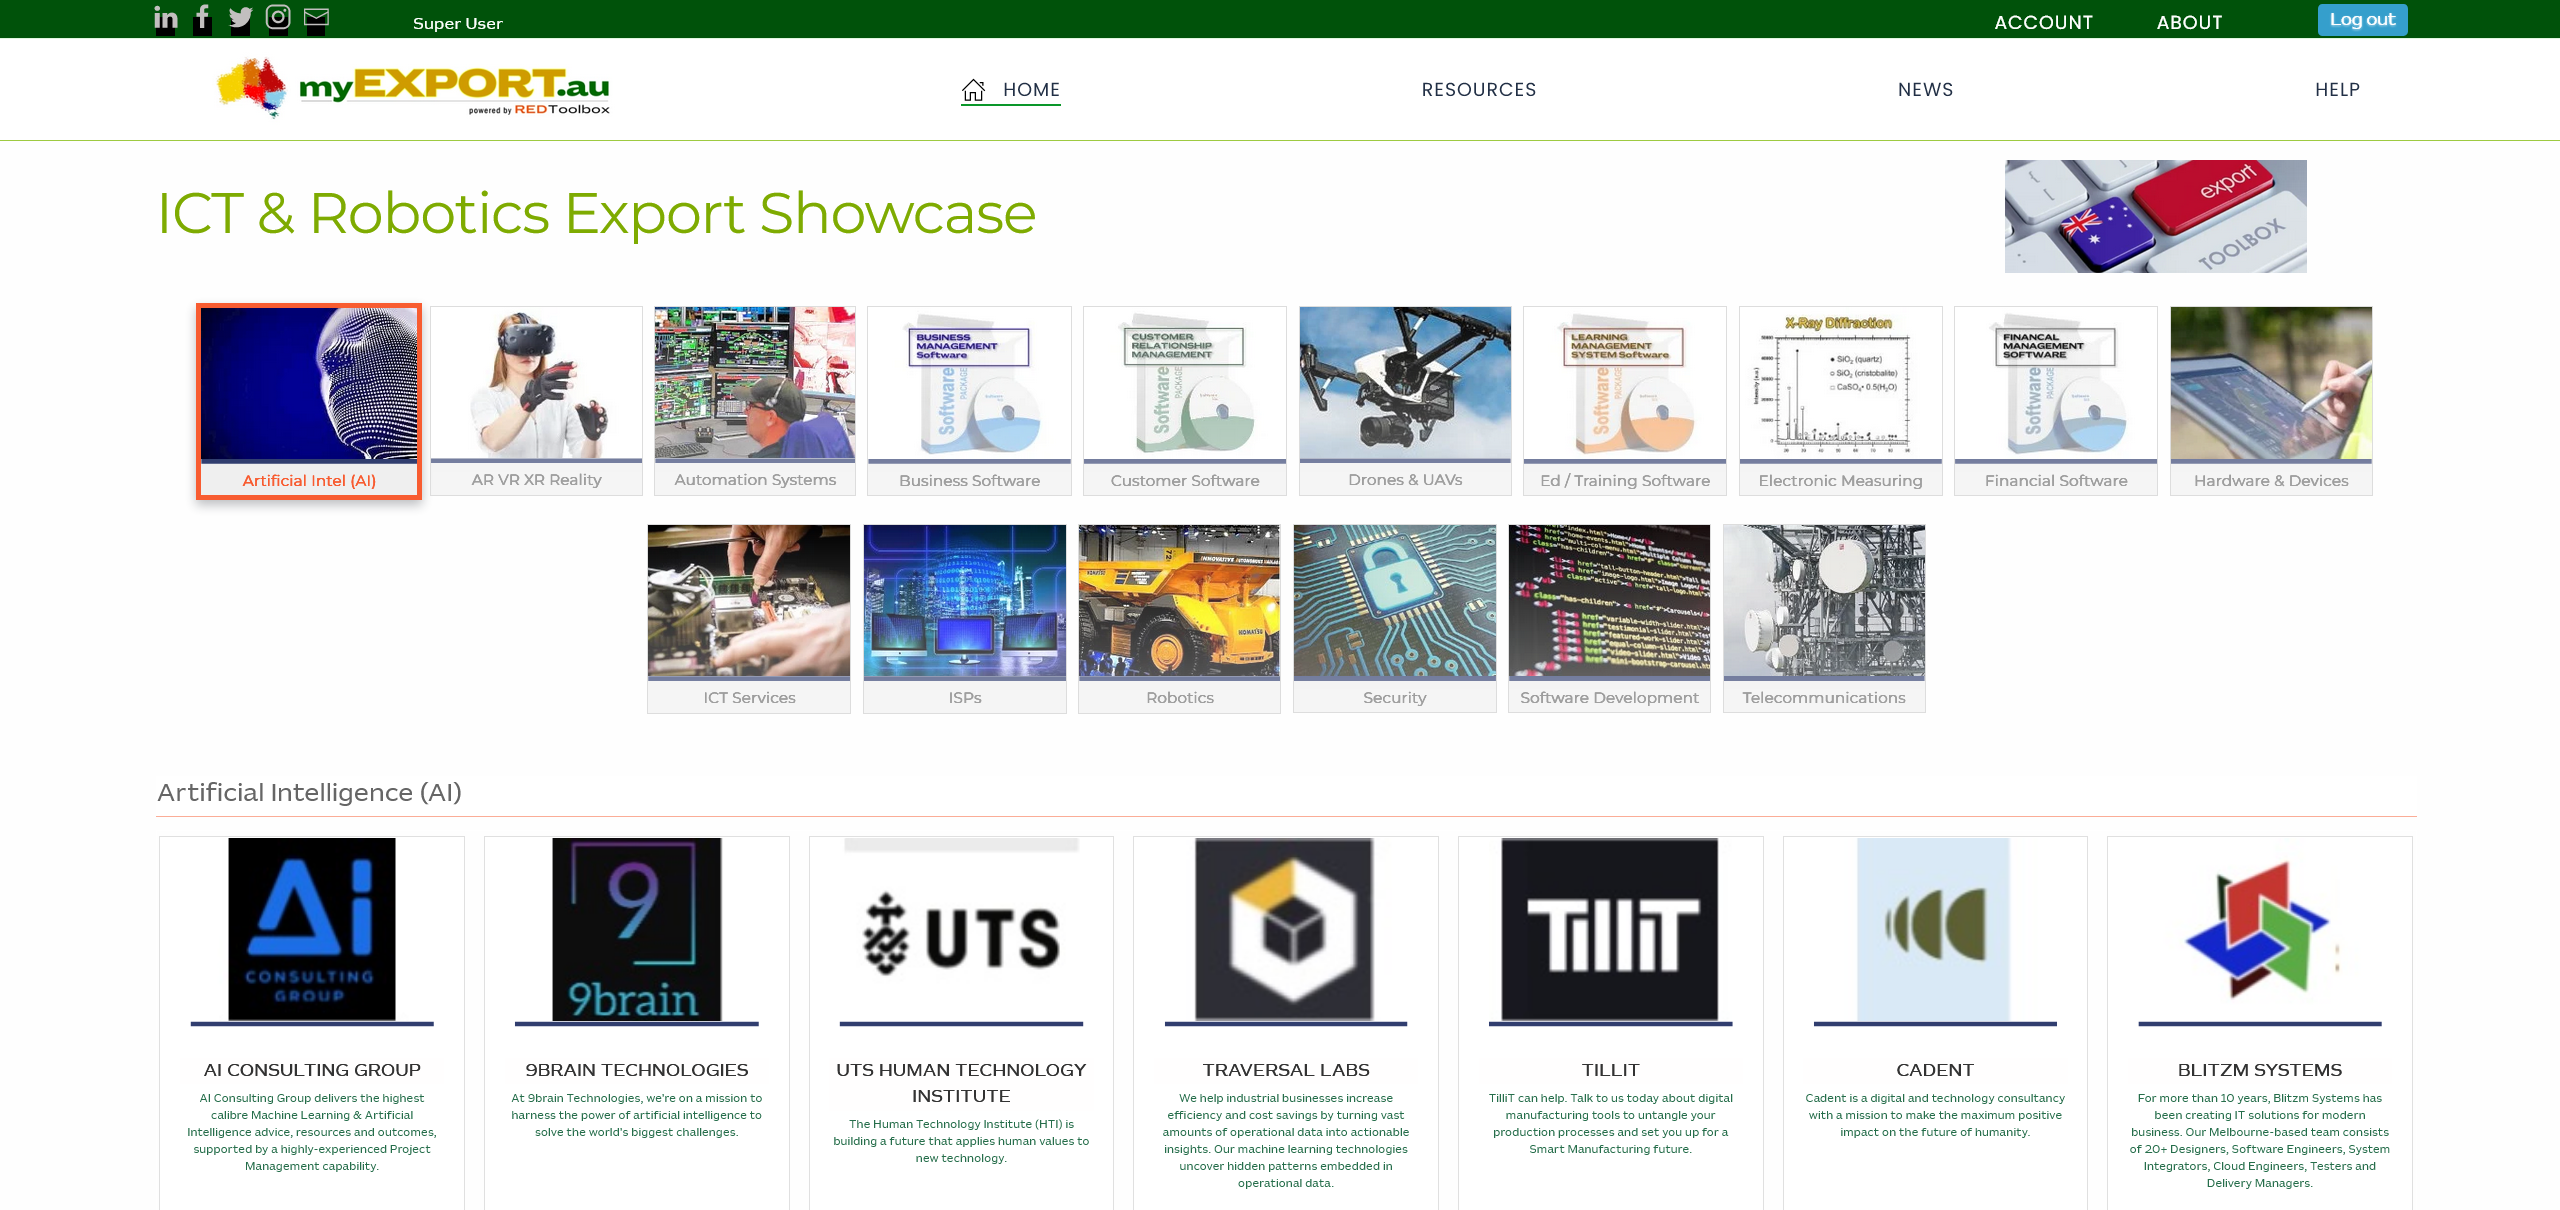The height and width of the screenshot is (1210, 2560).
Task: Click the myEXPORT.au logo
Action: [413, 88]
